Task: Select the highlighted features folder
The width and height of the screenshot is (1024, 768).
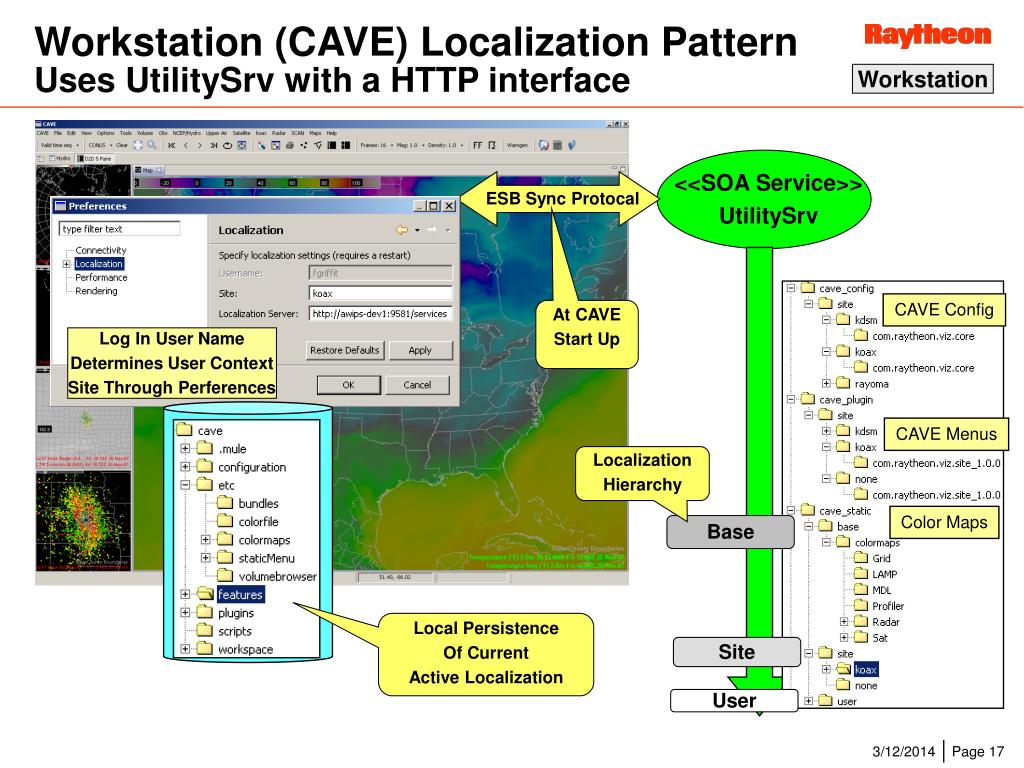Action: (x=231, y=594)
